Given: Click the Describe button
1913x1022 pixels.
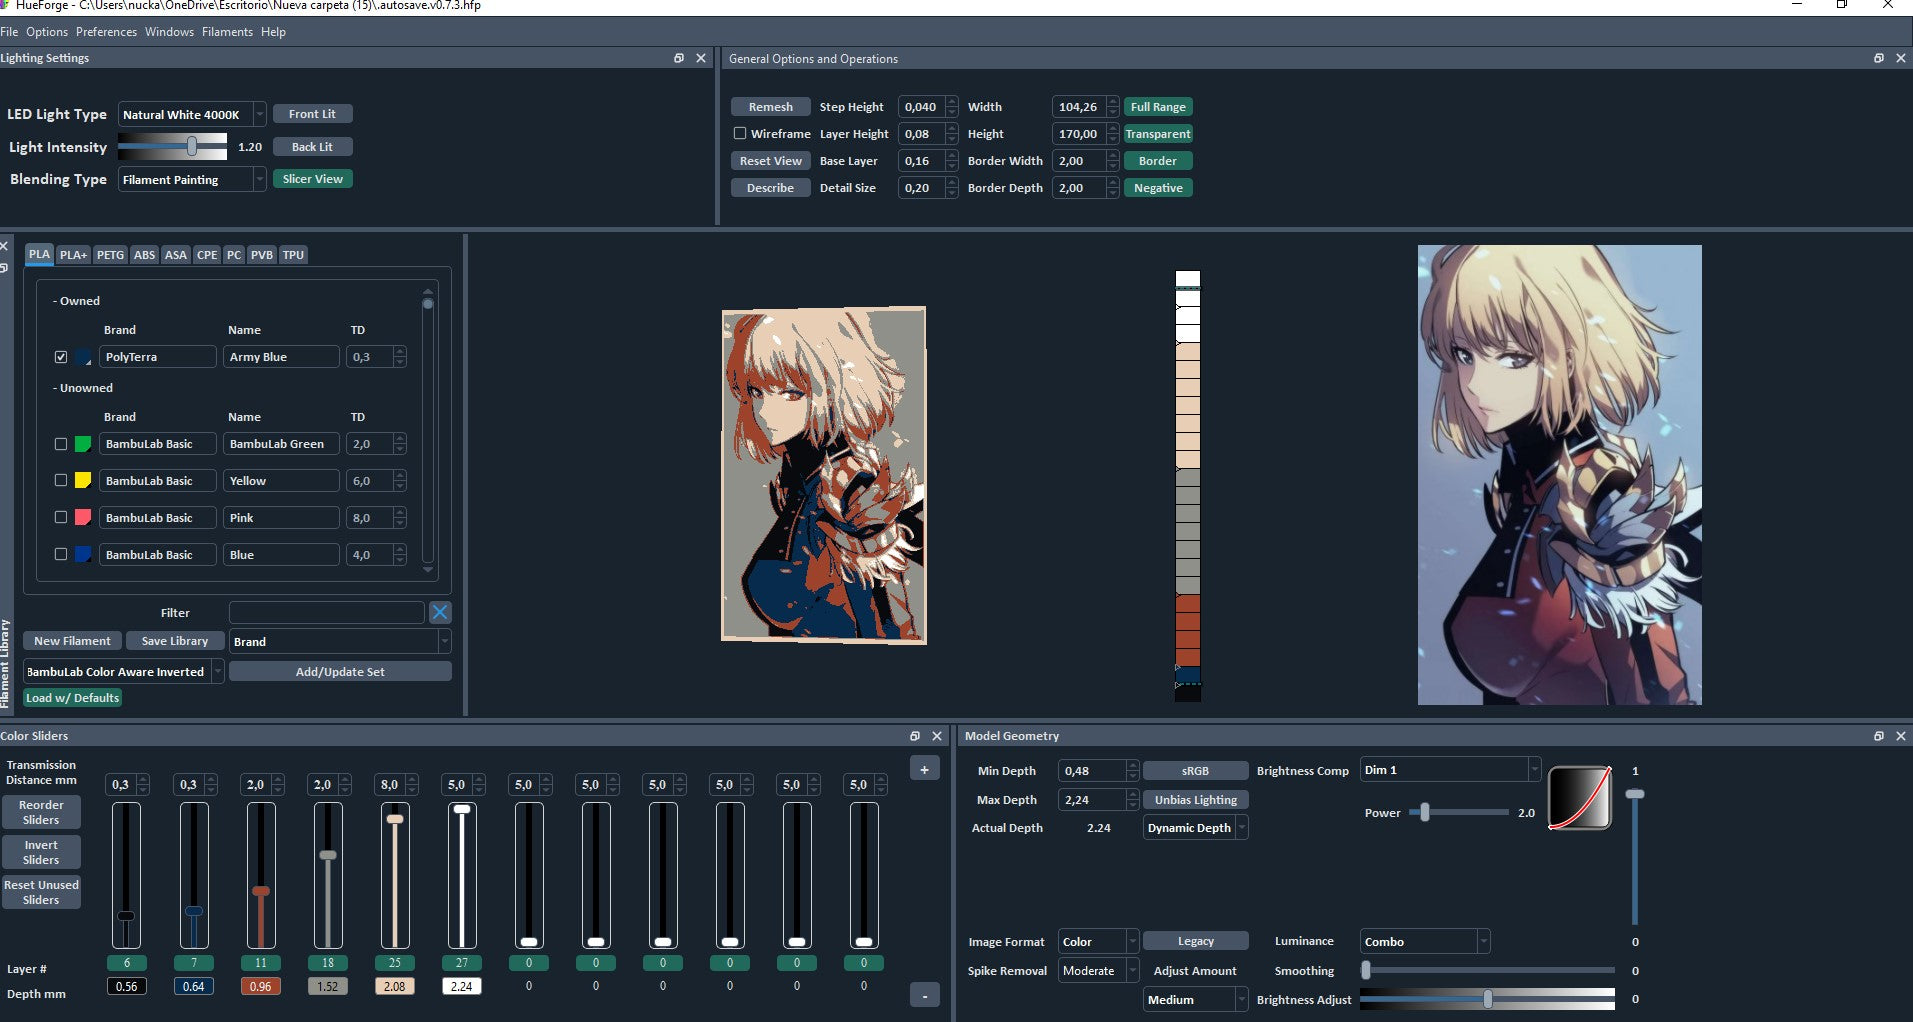Looking at the screenshot, I should 770,188.
